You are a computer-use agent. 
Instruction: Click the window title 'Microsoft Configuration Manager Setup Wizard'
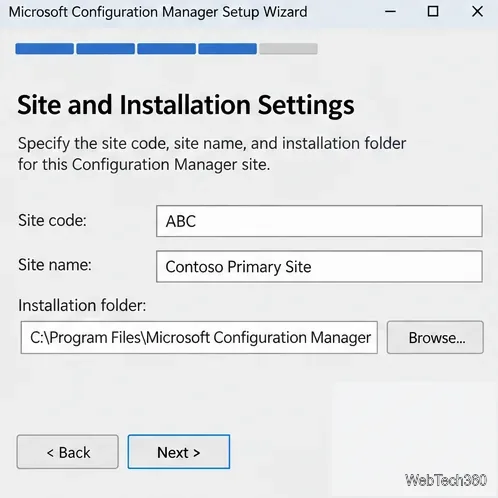(158, 12)
